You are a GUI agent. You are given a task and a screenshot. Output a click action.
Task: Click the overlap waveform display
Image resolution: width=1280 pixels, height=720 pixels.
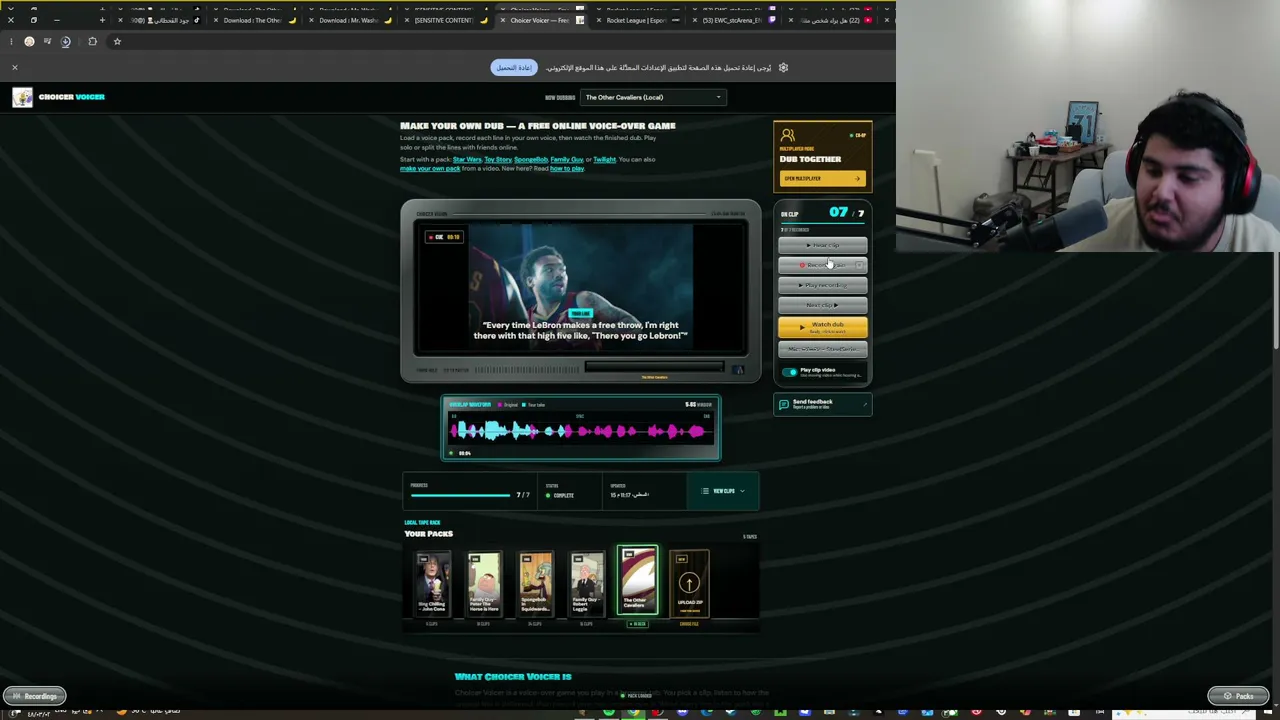pos(581,431)
